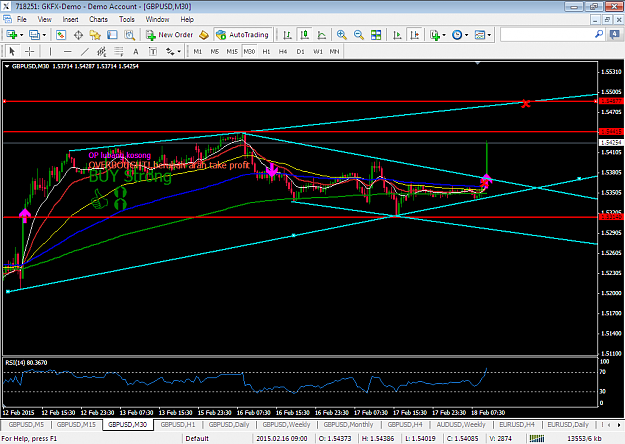
Task: Switch chart to bar chart type
Action: pos(287,35)
